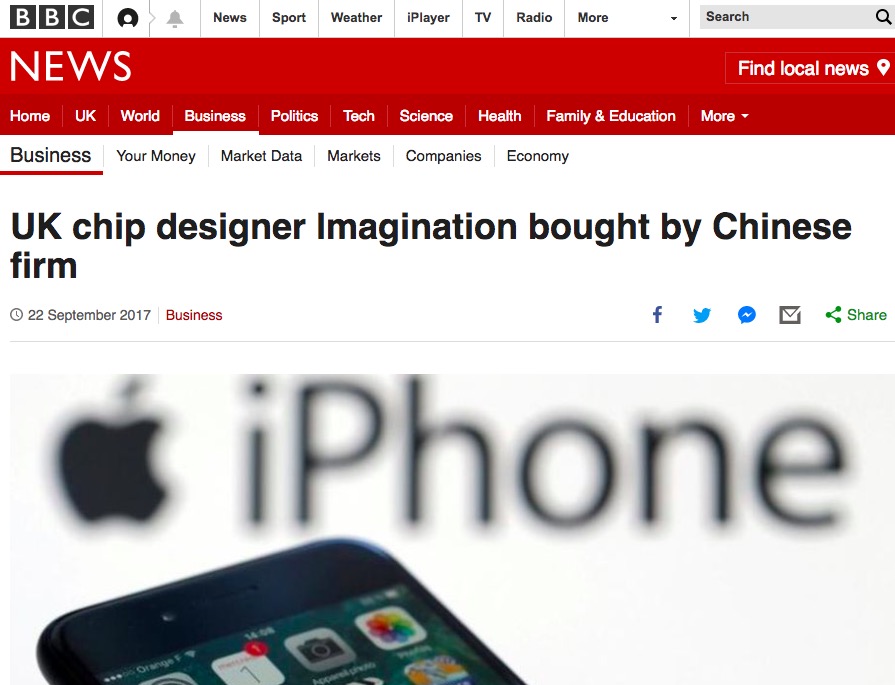The width and height of the screenshot is (895, 685).
Task: Open the iPhone article image
Action: coord(452,529)
